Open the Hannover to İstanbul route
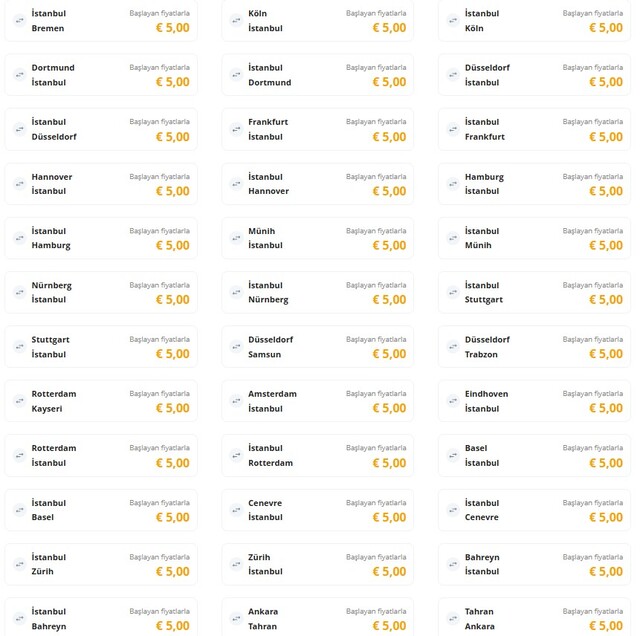This screenshot has height=636, width=640. pos(100,183)
